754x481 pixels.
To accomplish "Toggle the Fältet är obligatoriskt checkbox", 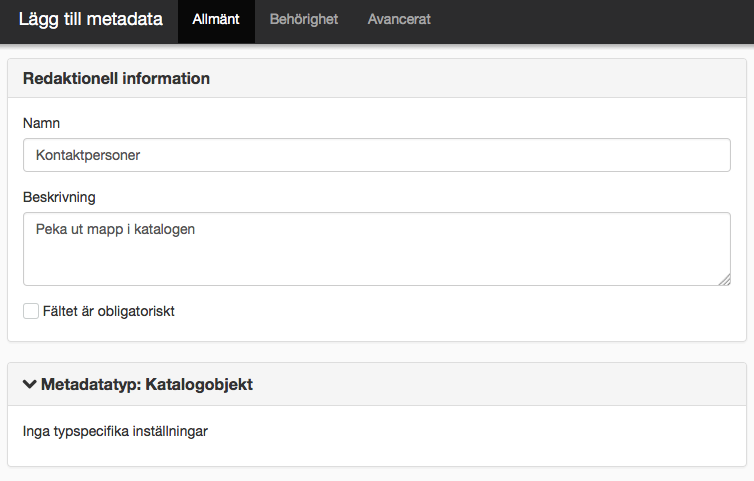I will (31, 311).
